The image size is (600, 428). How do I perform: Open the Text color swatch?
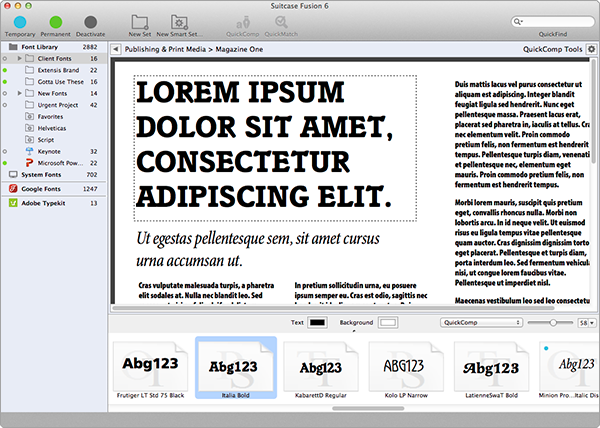(x=317, y=322)
